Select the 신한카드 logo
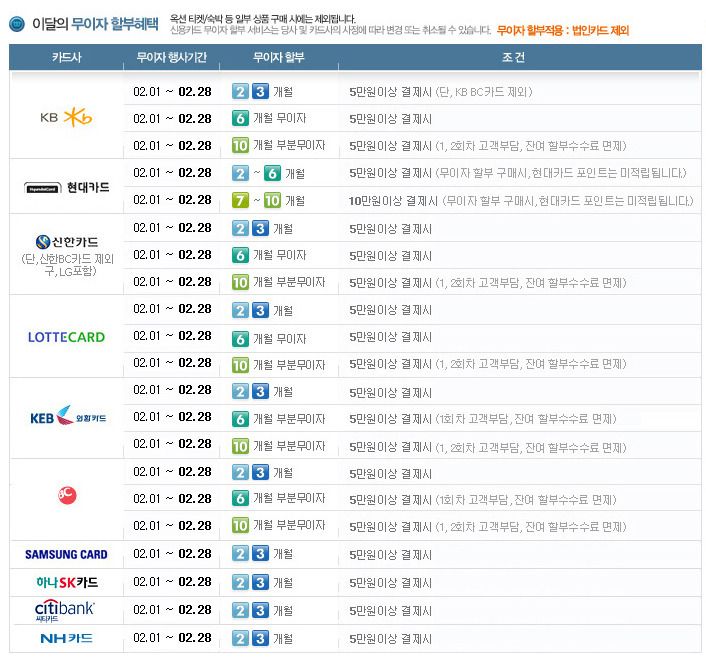The image size is (706, 667). pos(67,242)
